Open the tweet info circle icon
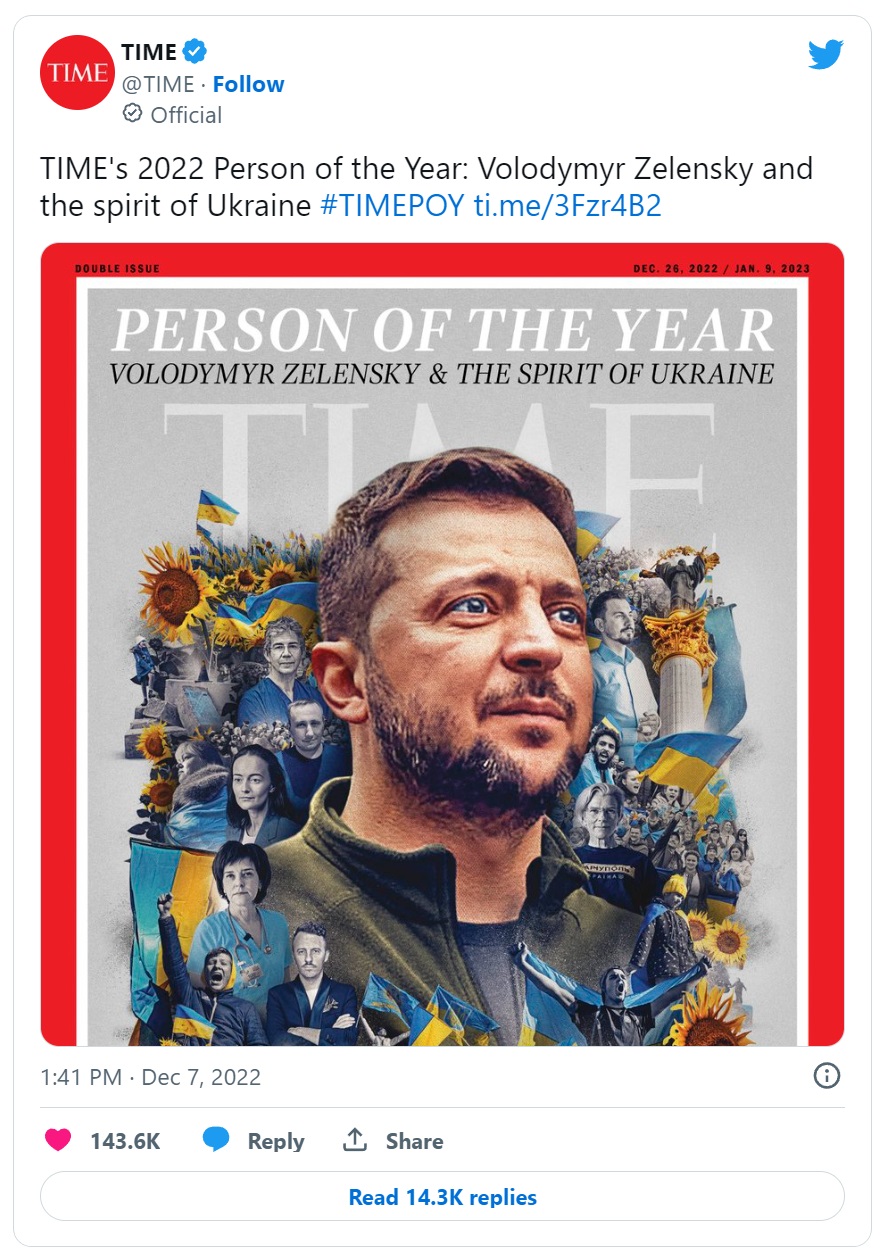The width and height of the screenshot is (880, 1255). [827, 1076]
